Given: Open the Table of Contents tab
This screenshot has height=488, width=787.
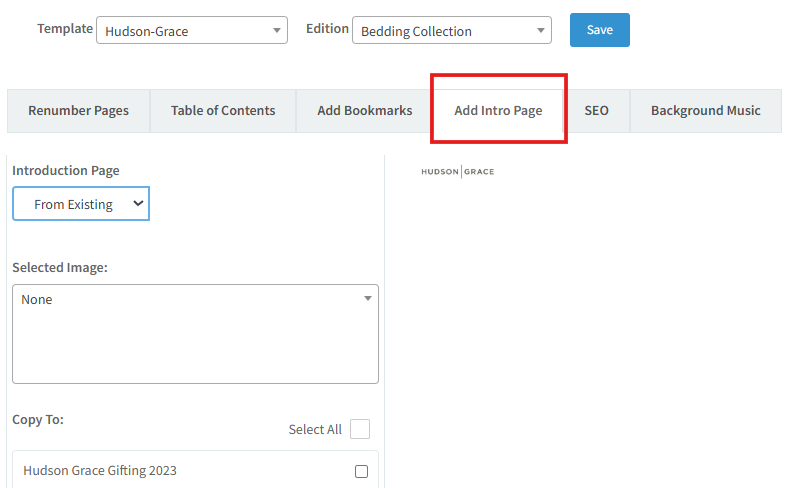Looking at the screenshot, I should click(223, 110).
